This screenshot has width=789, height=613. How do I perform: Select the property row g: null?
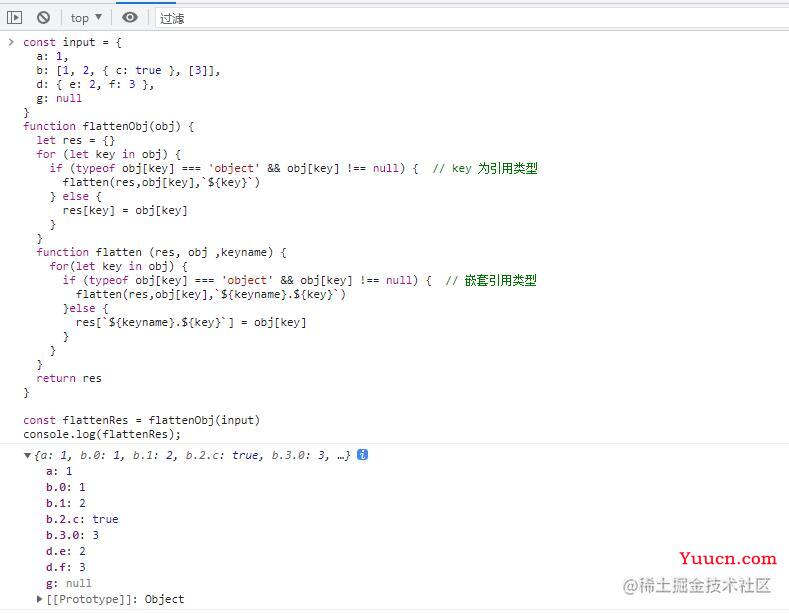69,583
